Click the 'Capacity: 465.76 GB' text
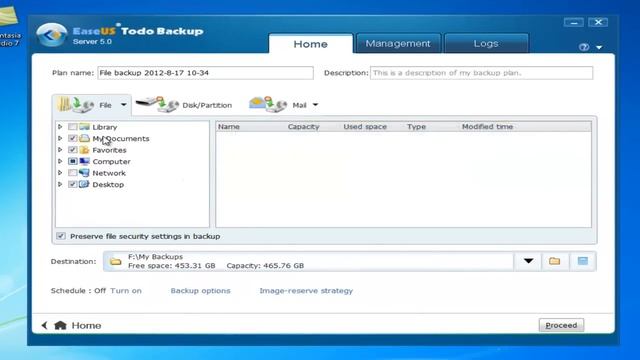The height and width of the screenshot is (360, 640). point(265,265)
